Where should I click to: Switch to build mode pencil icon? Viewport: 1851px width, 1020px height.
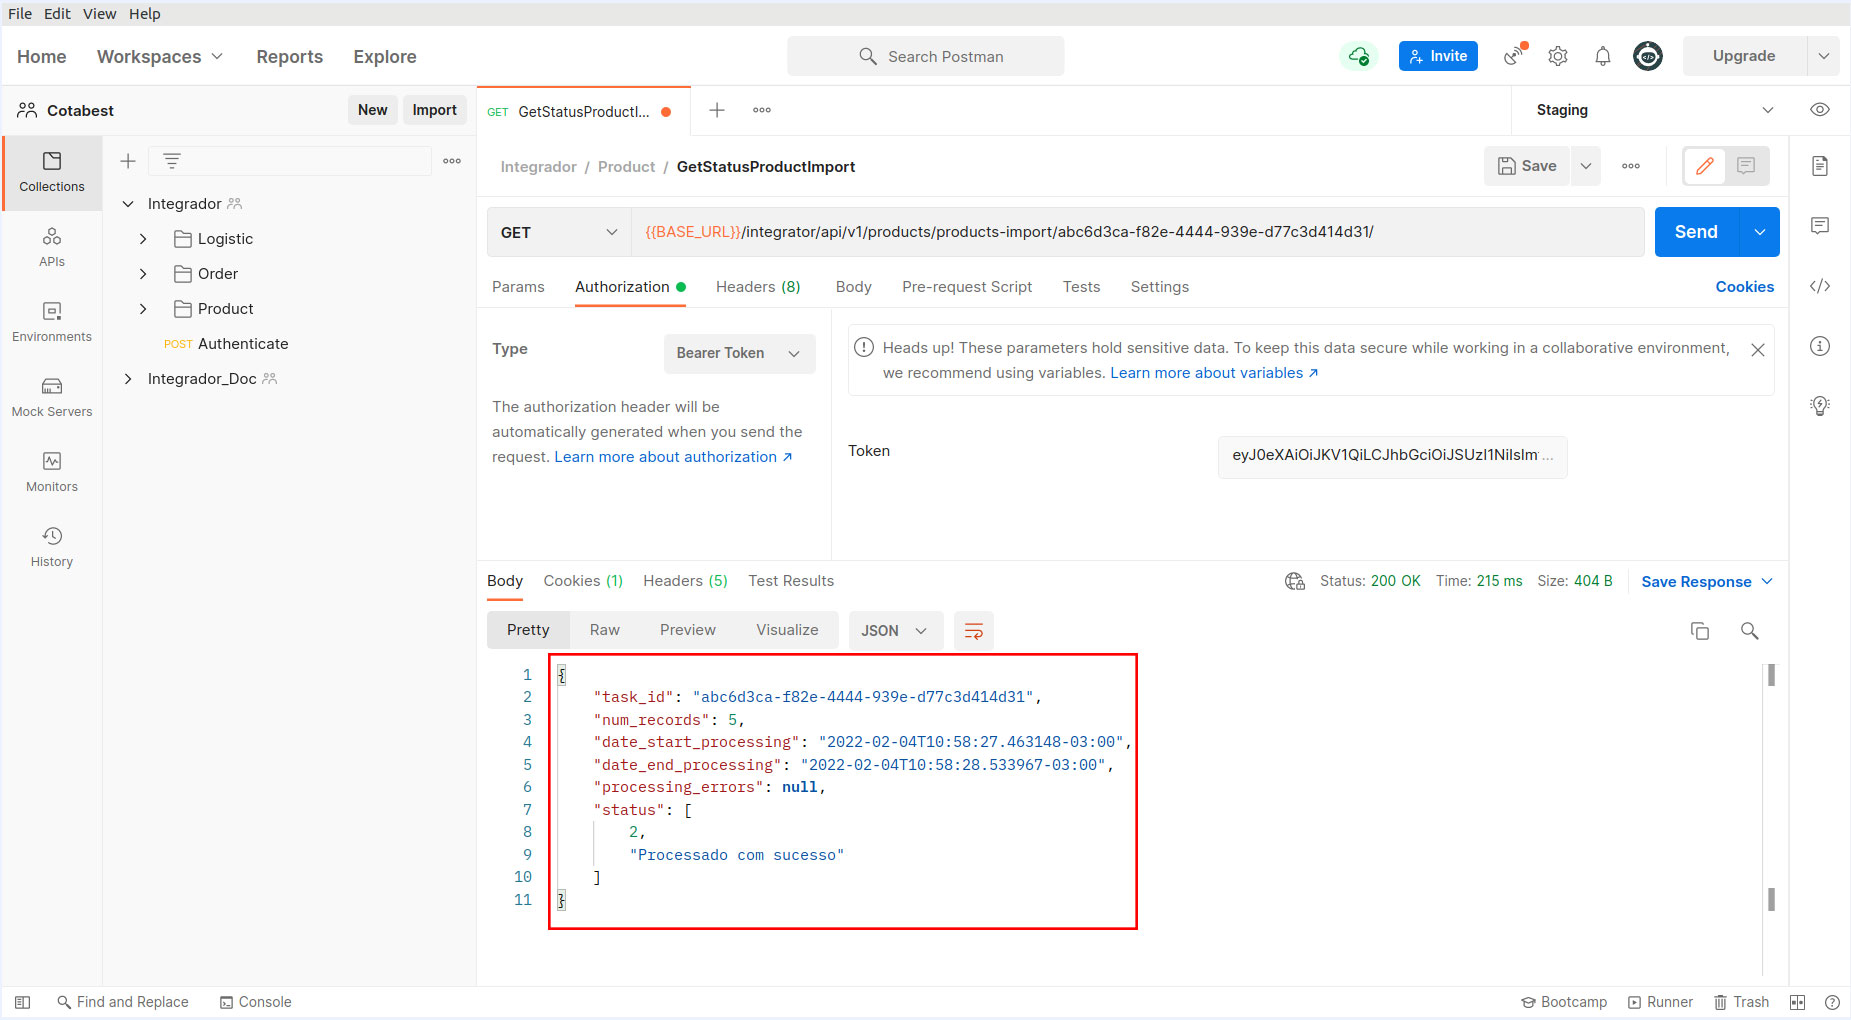tap(1705, 166)
